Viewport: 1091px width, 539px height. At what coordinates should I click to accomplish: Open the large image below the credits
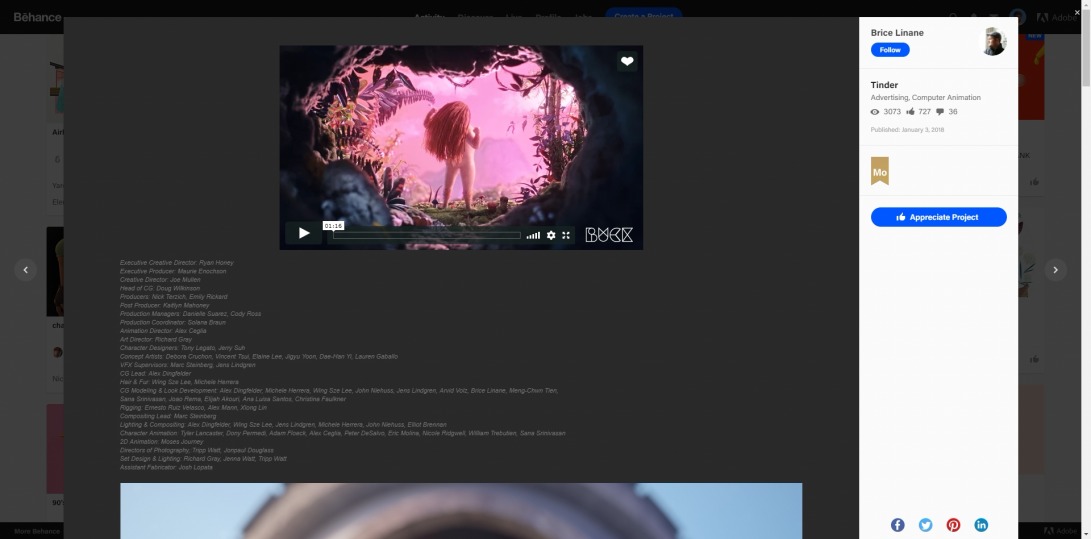461,510
